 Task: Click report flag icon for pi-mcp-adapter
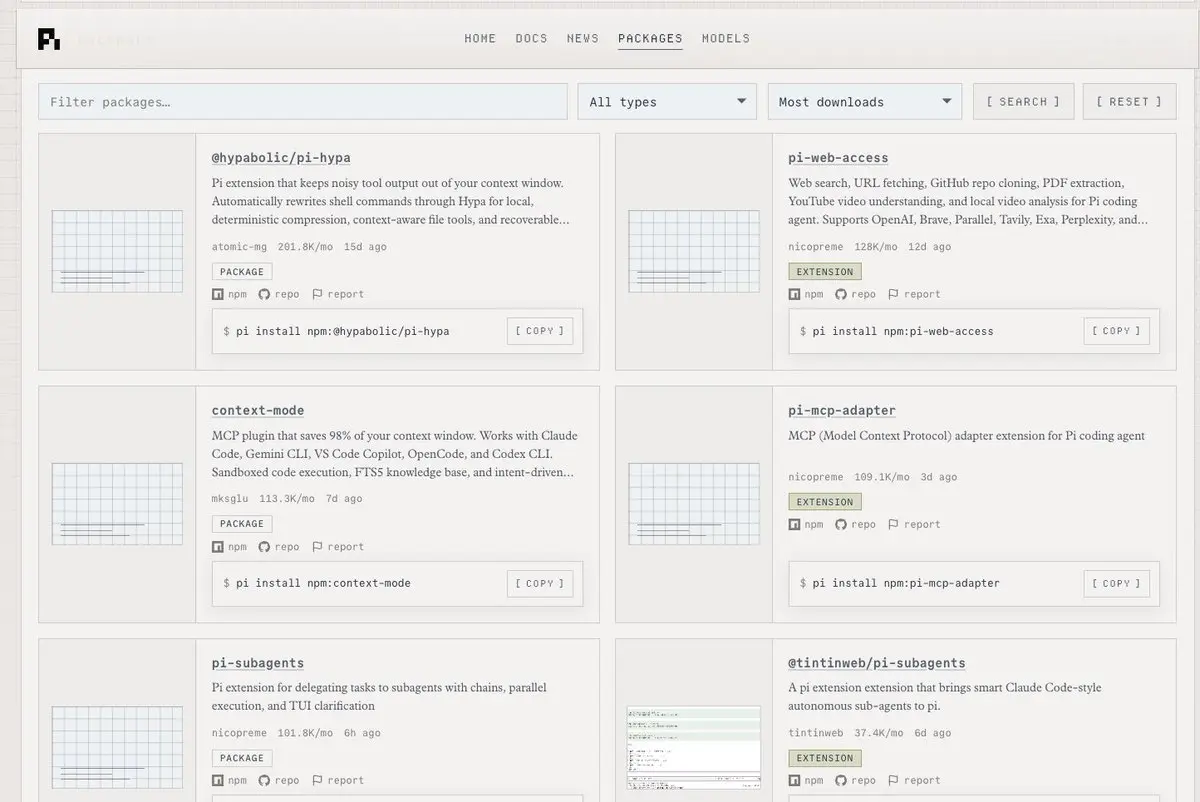[x=895, y=524]
